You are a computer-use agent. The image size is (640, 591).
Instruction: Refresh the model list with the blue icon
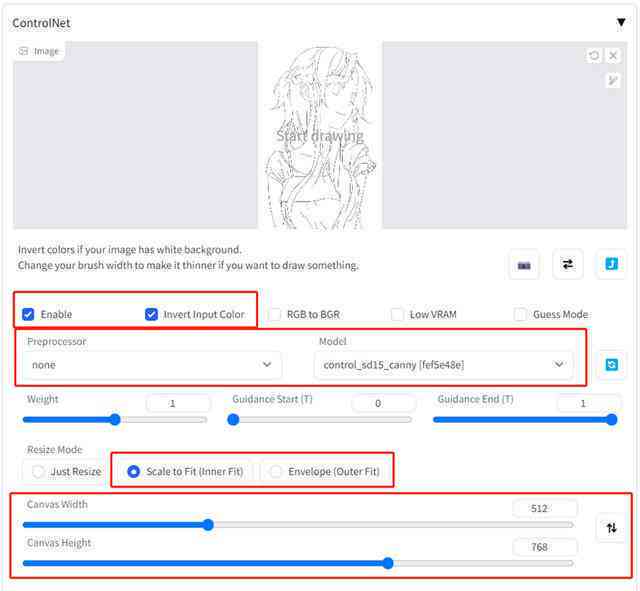(611, 364)
